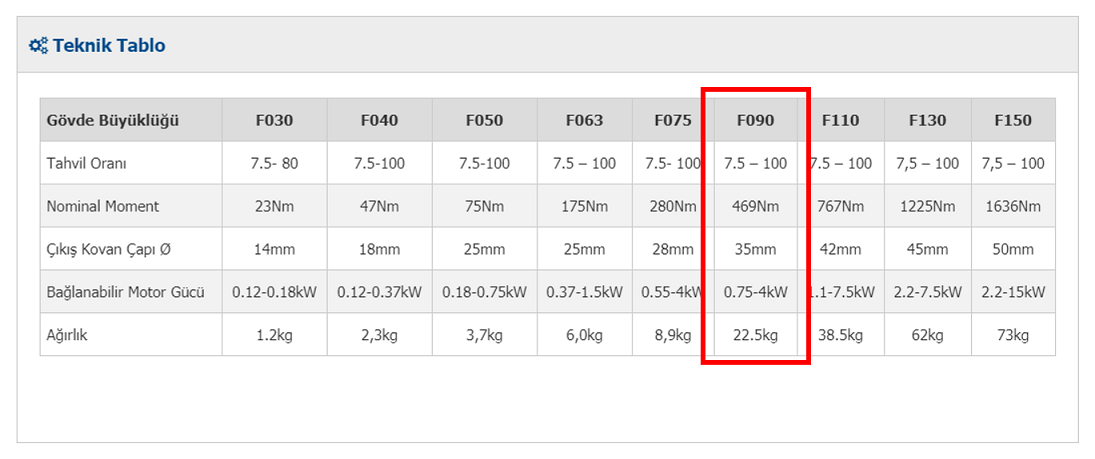Click the 469Nm cell under F090

[x=756, y=207]
